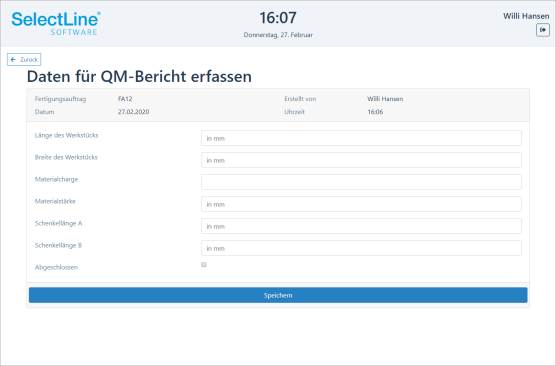This screenshot has width=556, height=366.
Task: Click the Materialcharge text field
Action: [x=361, y=182]
